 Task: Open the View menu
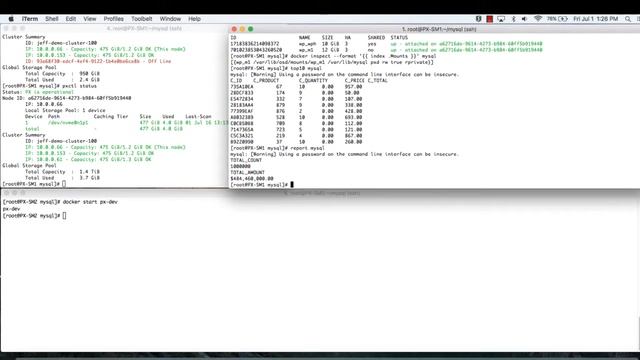[x=90, y=19]
